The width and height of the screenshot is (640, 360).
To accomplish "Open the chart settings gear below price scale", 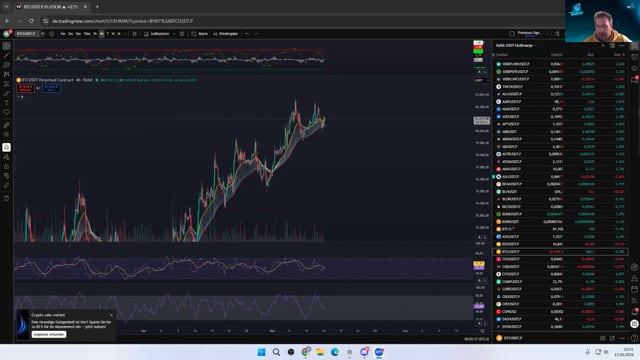I will [482, 331].
